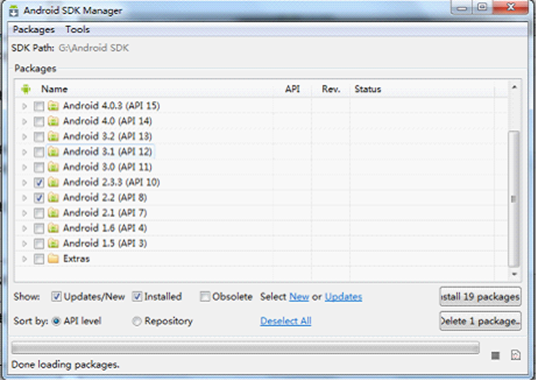This screenshot has width=538, height=381.
Task: Click the package list vertical scrollbar thumb
Action: [x=513, y=199]
